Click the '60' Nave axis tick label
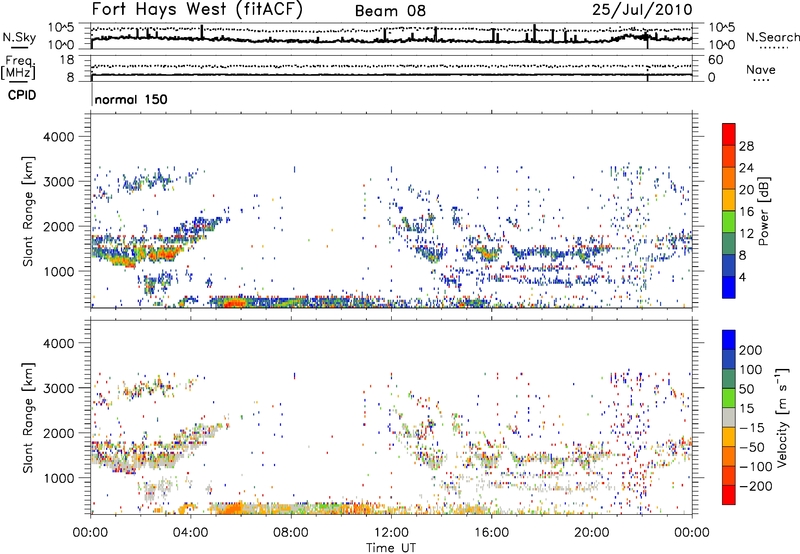800x554 pixels. click(715, 60)
